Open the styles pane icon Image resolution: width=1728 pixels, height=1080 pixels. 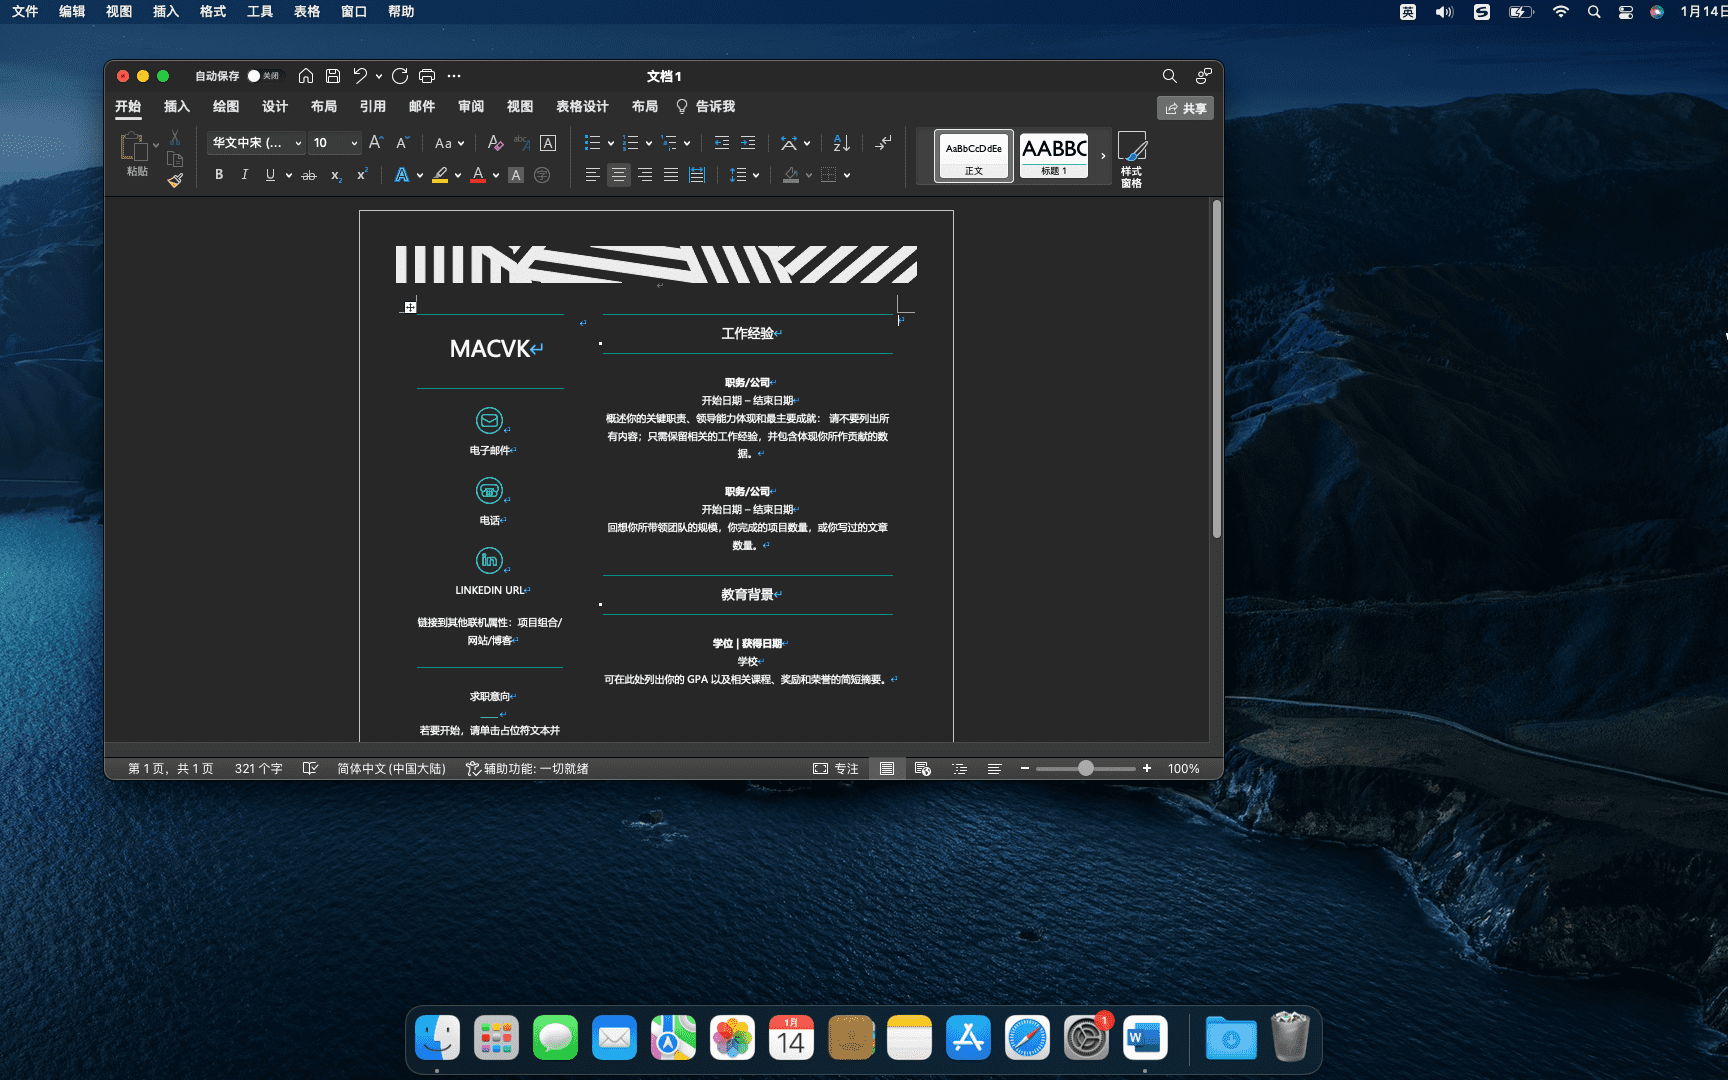(1132, 159)
